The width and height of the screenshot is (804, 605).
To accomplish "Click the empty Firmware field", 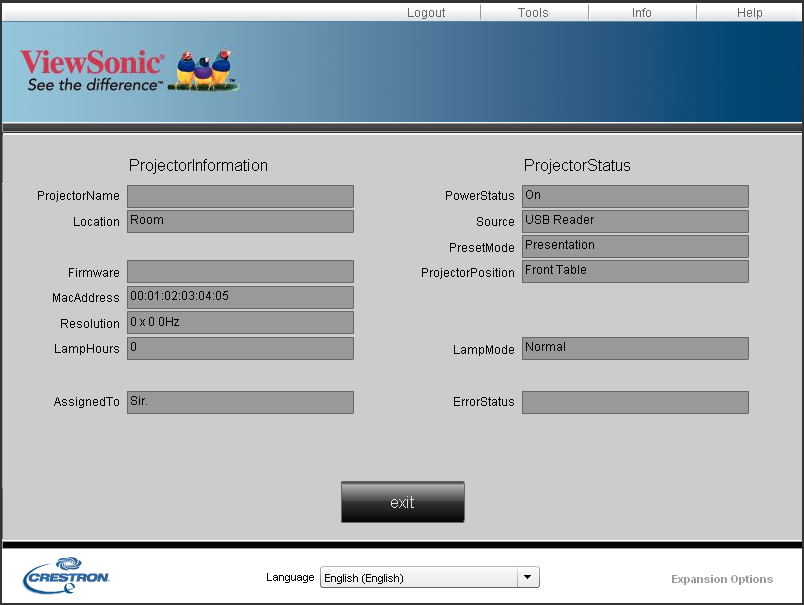I will [240, 272].
